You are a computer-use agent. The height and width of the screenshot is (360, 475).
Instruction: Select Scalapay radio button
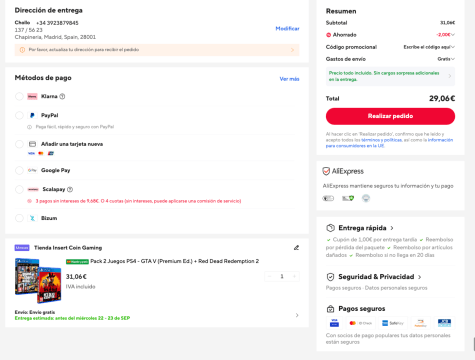19,189
